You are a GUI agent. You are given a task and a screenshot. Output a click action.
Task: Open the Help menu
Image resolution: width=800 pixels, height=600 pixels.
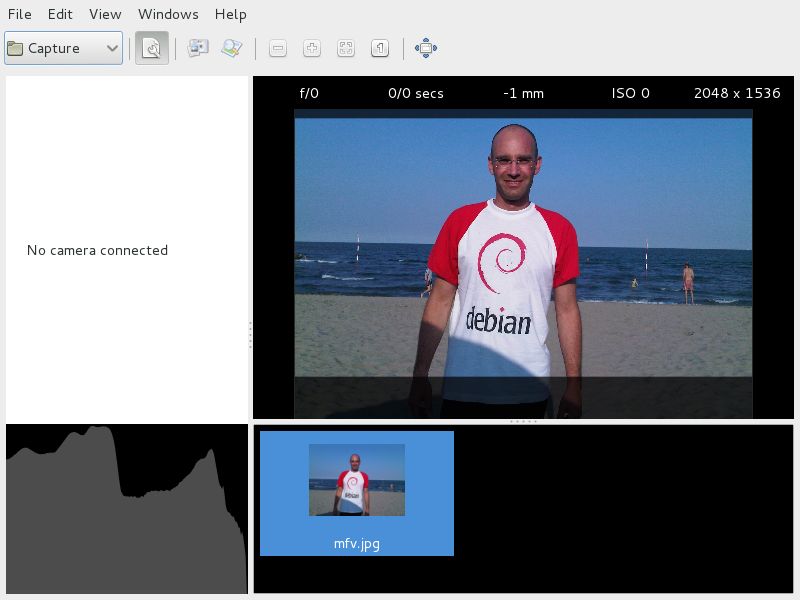click(x=231, y=14)
